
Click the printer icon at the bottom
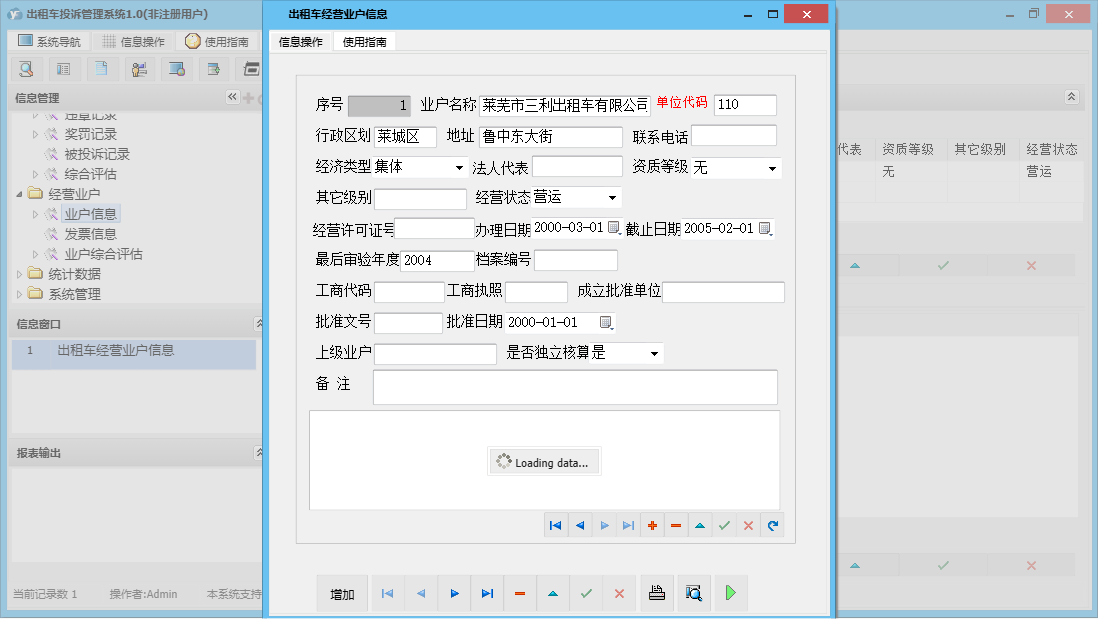(x=657, y=593)
